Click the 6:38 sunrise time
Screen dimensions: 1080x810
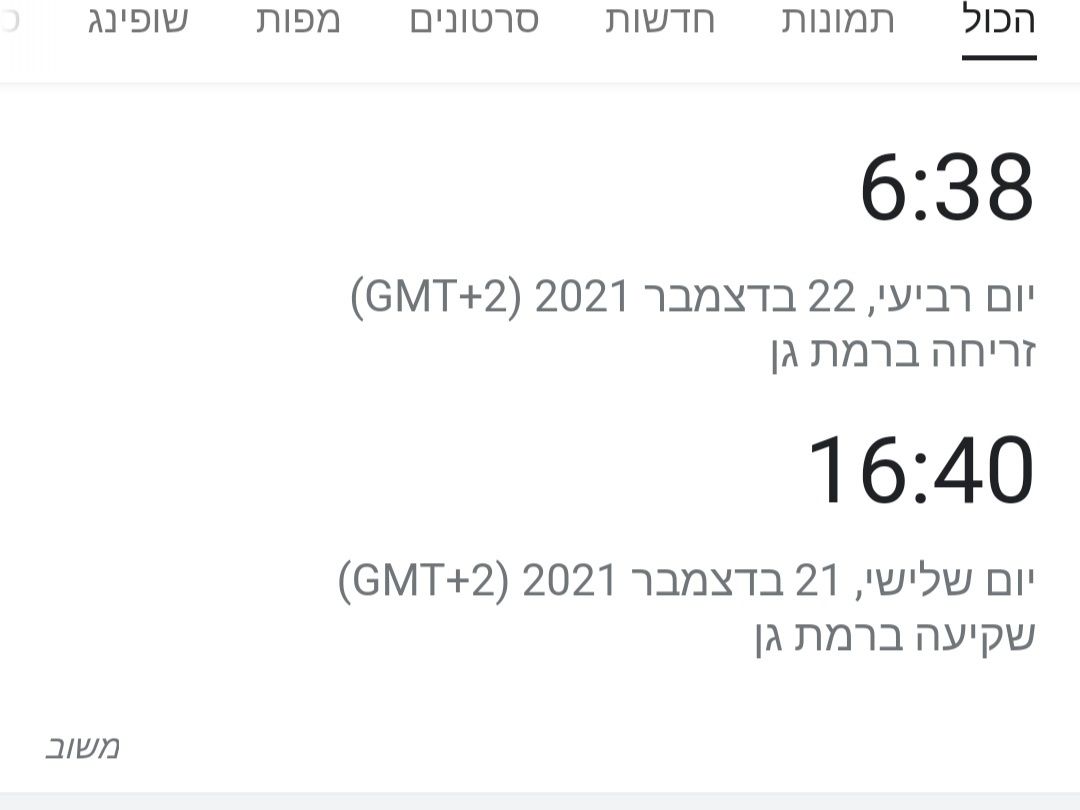(x=946, y=188)
